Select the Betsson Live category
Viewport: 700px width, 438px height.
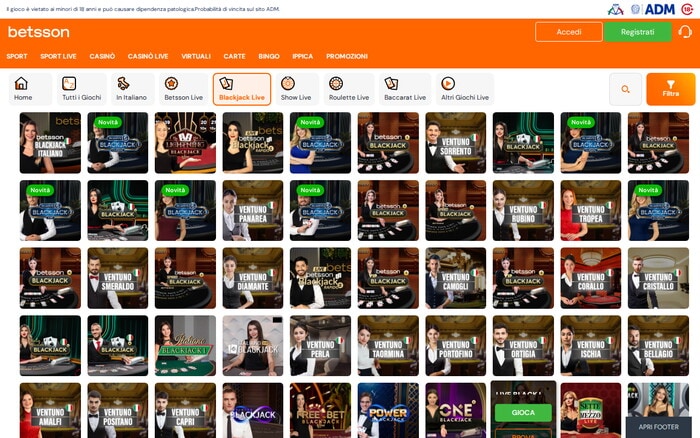click(183, 89)
